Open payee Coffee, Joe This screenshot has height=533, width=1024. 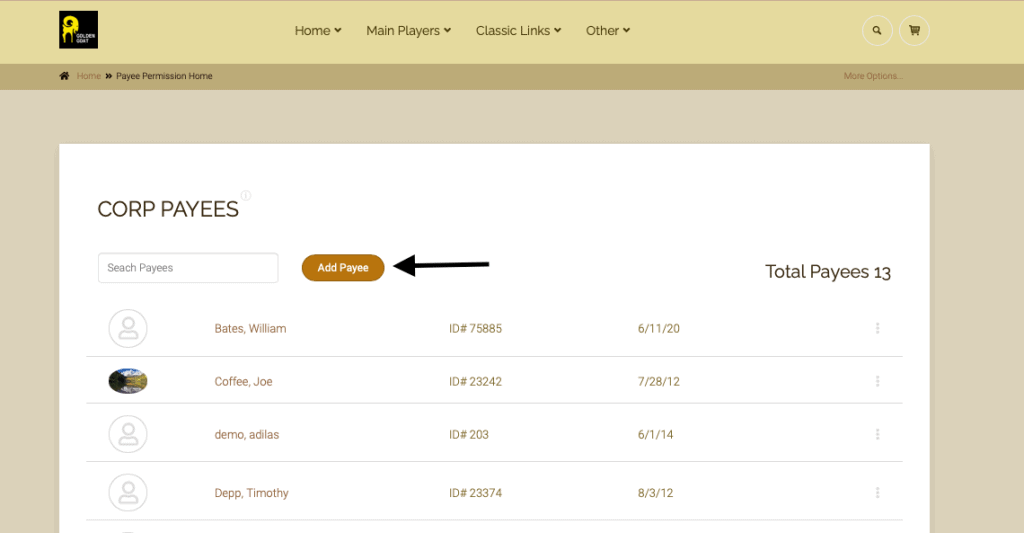click(244, 381)
